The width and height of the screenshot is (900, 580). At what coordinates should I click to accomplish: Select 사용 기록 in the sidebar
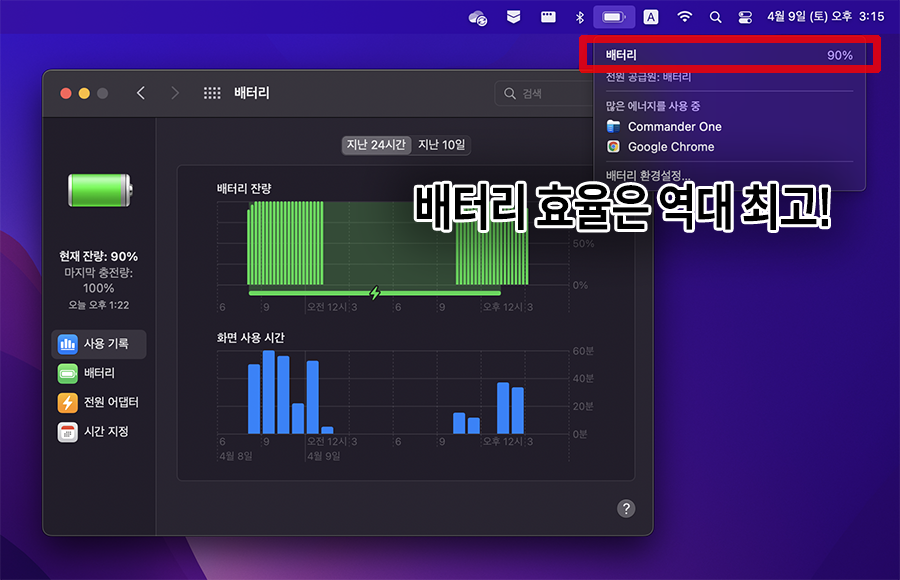(99, 344)
